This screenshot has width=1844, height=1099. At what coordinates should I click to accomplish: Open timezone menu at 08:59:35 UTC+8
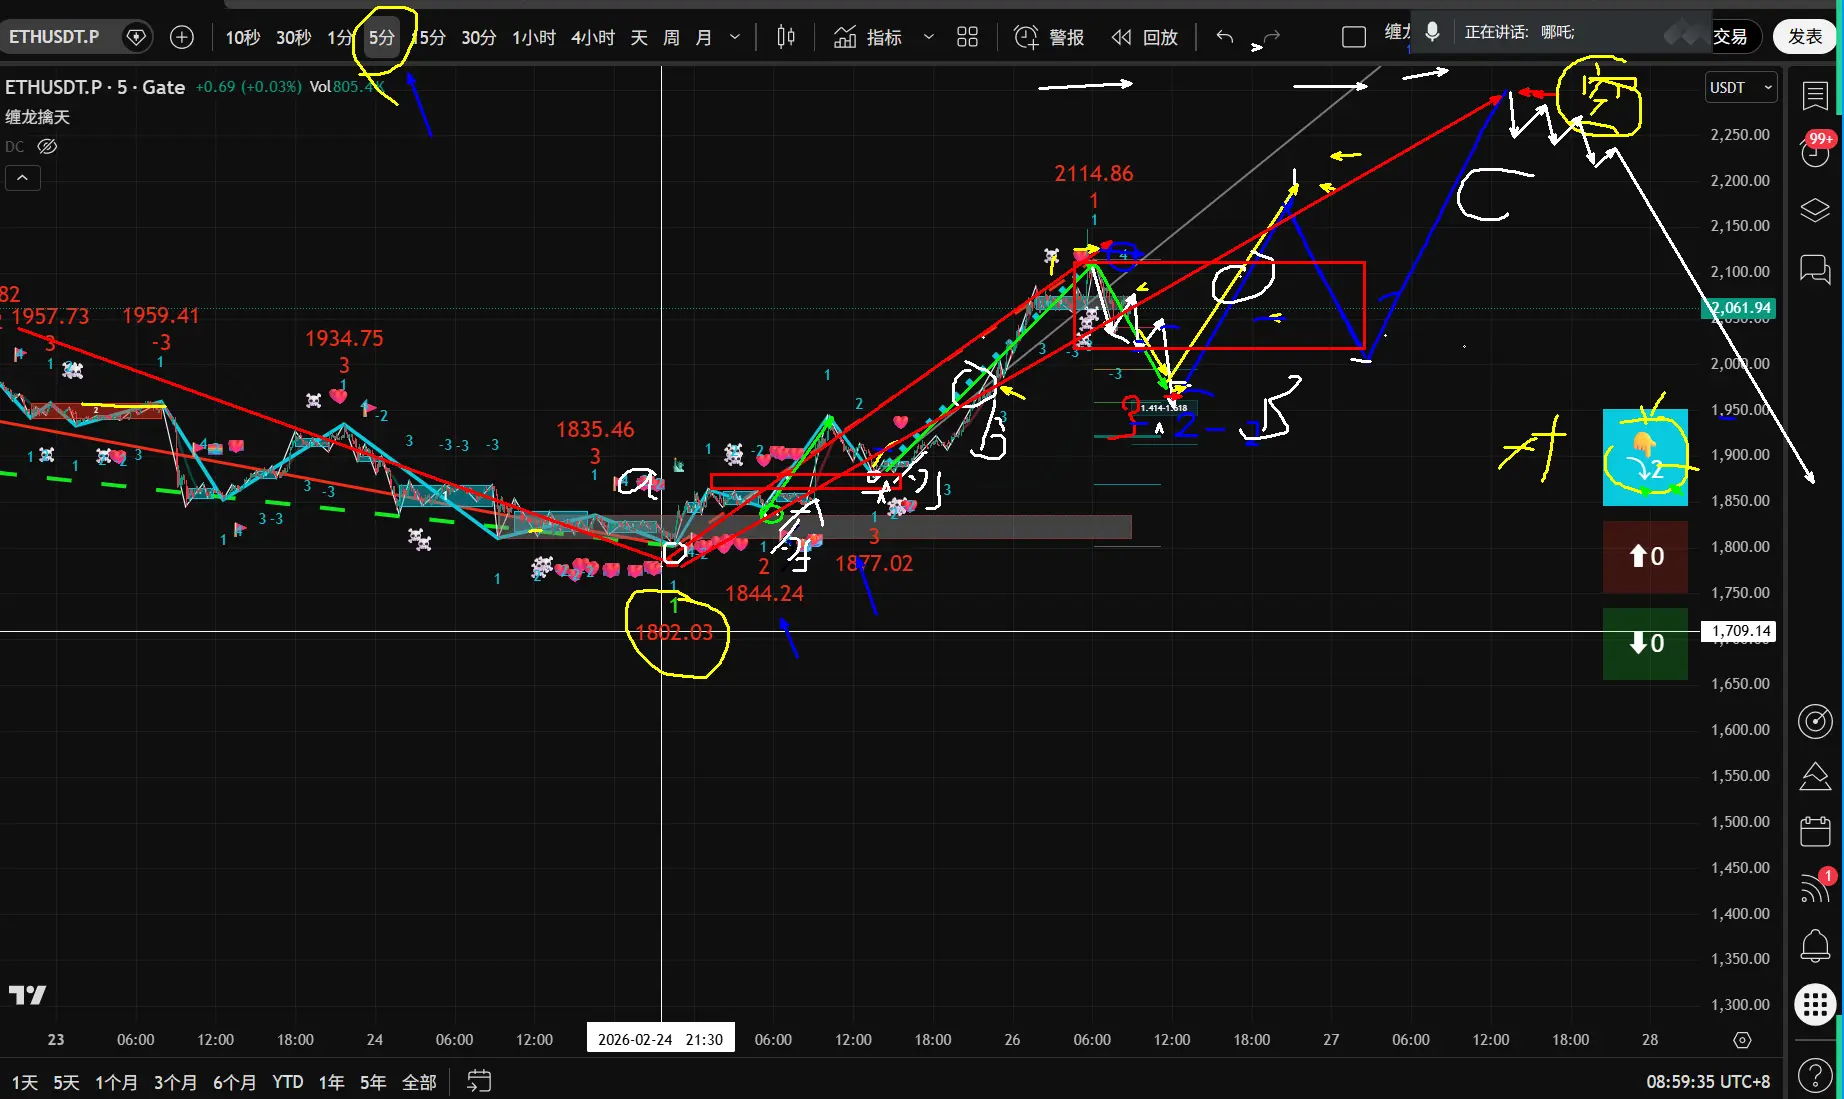coord(1708,1082)
